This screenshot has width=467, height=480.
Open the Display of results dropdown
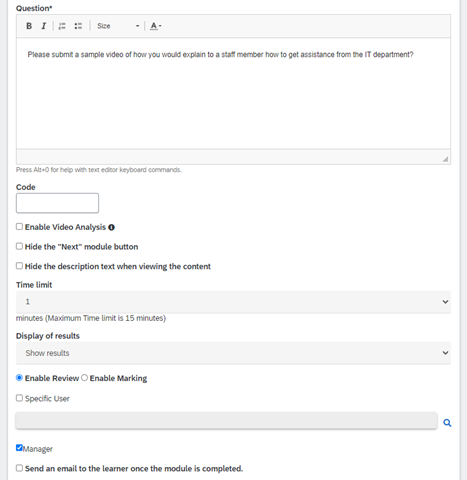click(233, 353)
